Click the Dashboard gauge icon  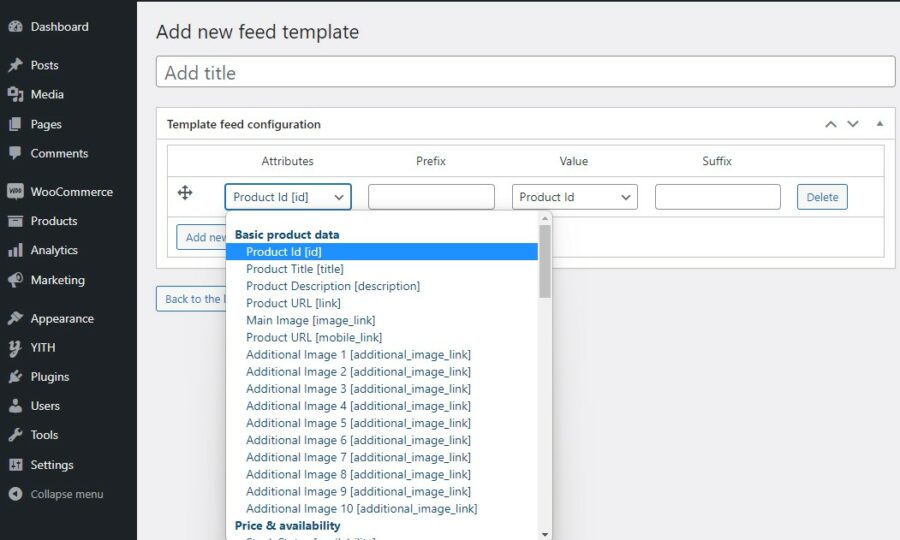coord(15,26)
